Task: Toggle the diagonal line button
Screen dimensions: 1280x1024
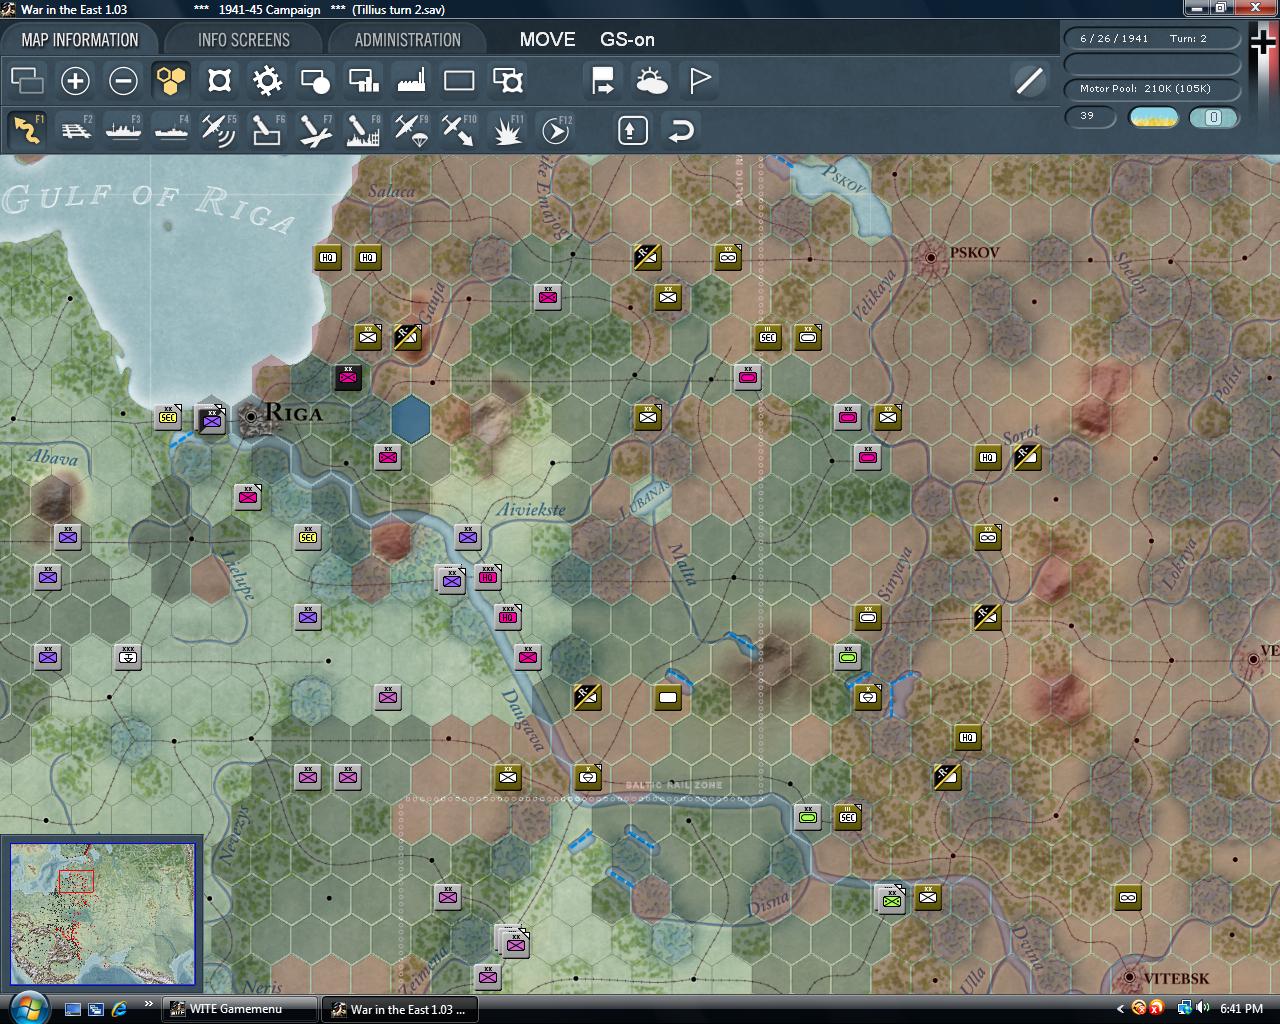Action: pos(1029,81)
